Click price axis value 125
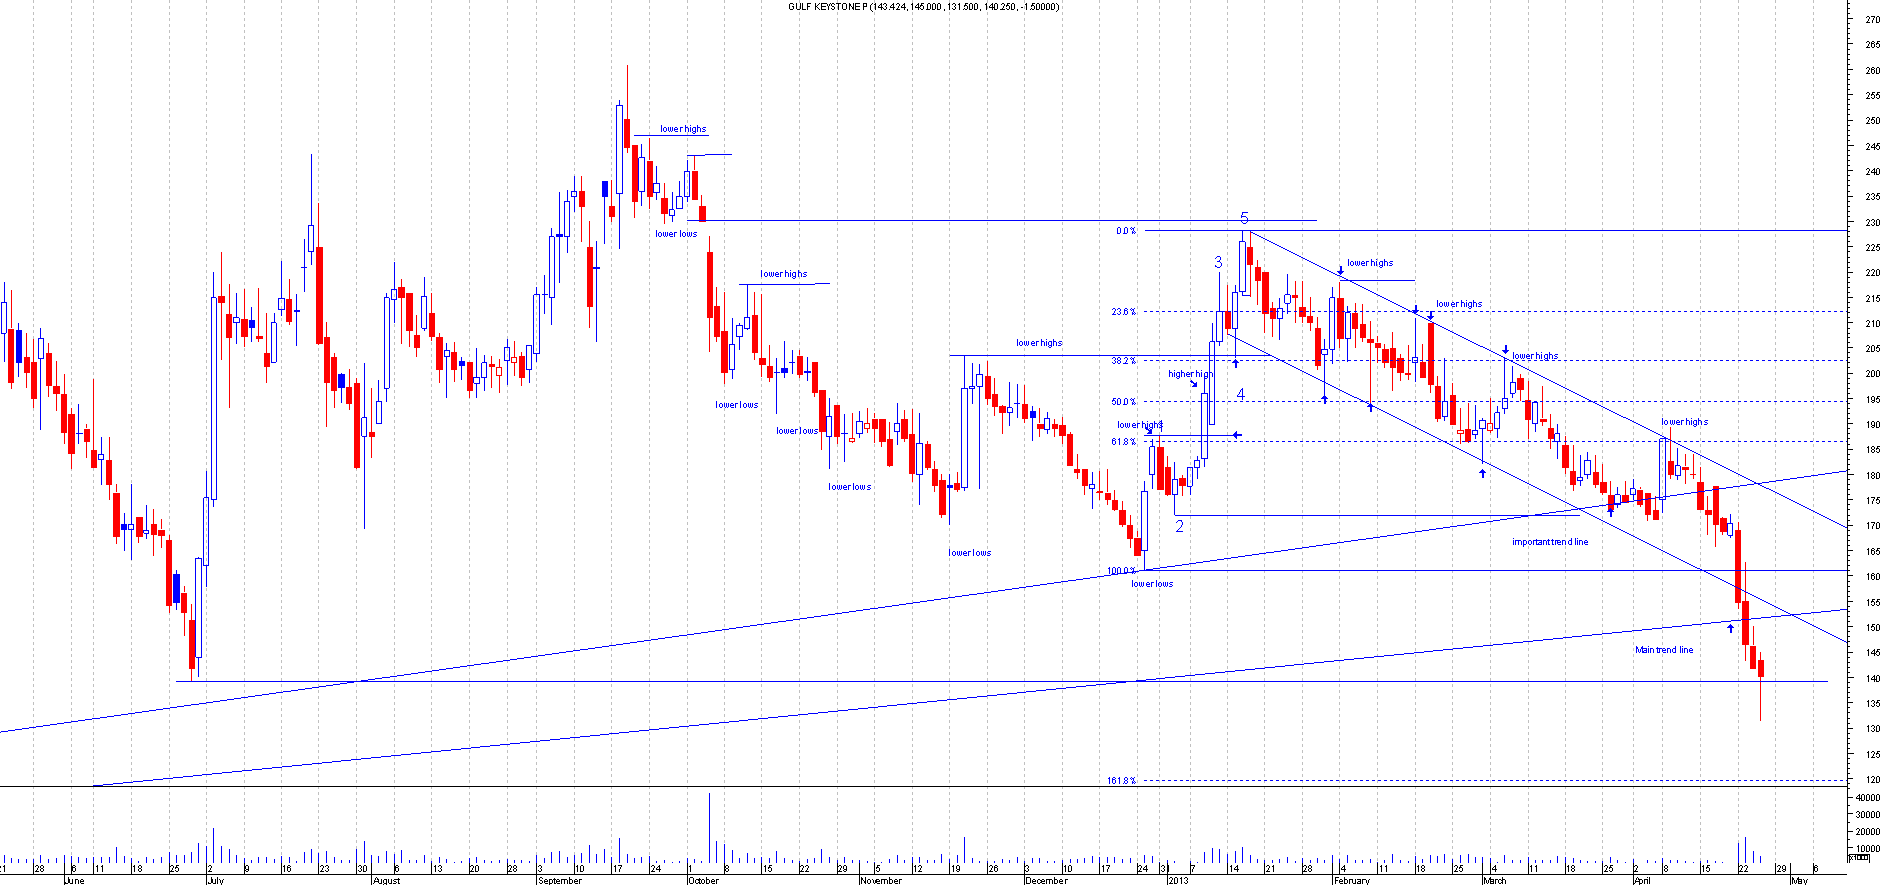This screenshot has width=1883, height=885. (x=1872, y=755)
